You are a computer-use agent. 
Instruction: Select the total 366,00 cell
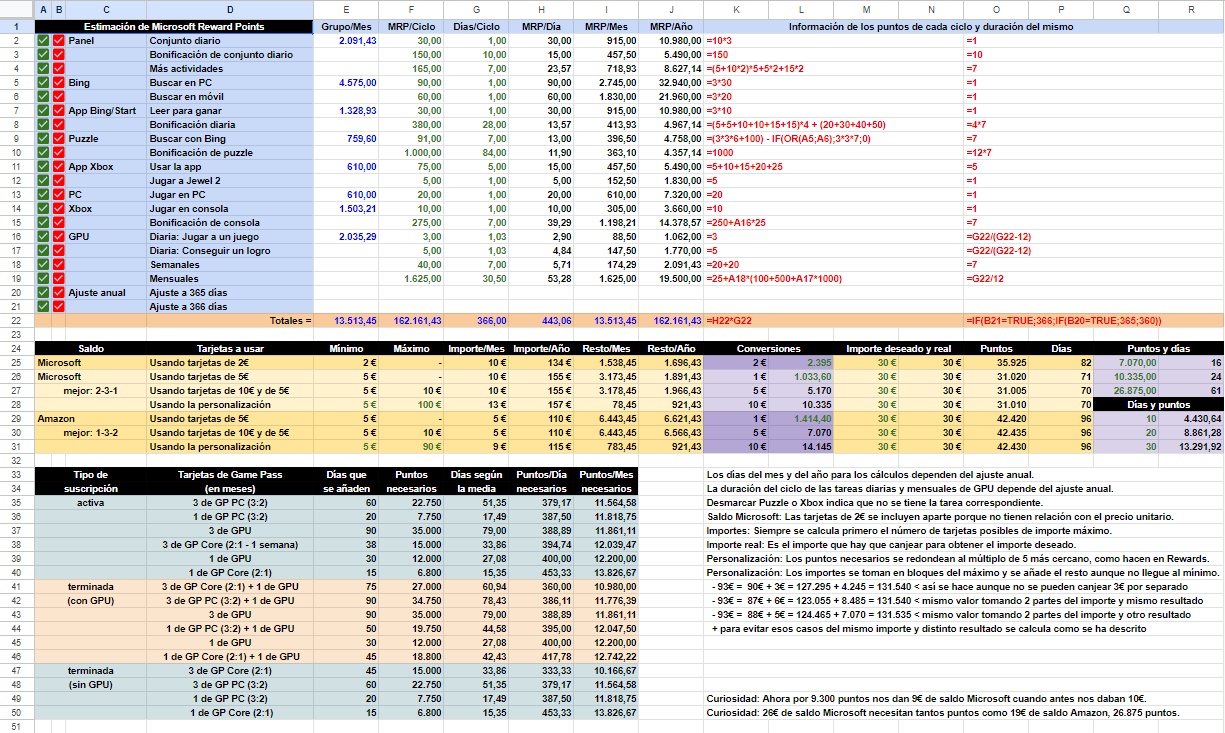click(476, 320)
